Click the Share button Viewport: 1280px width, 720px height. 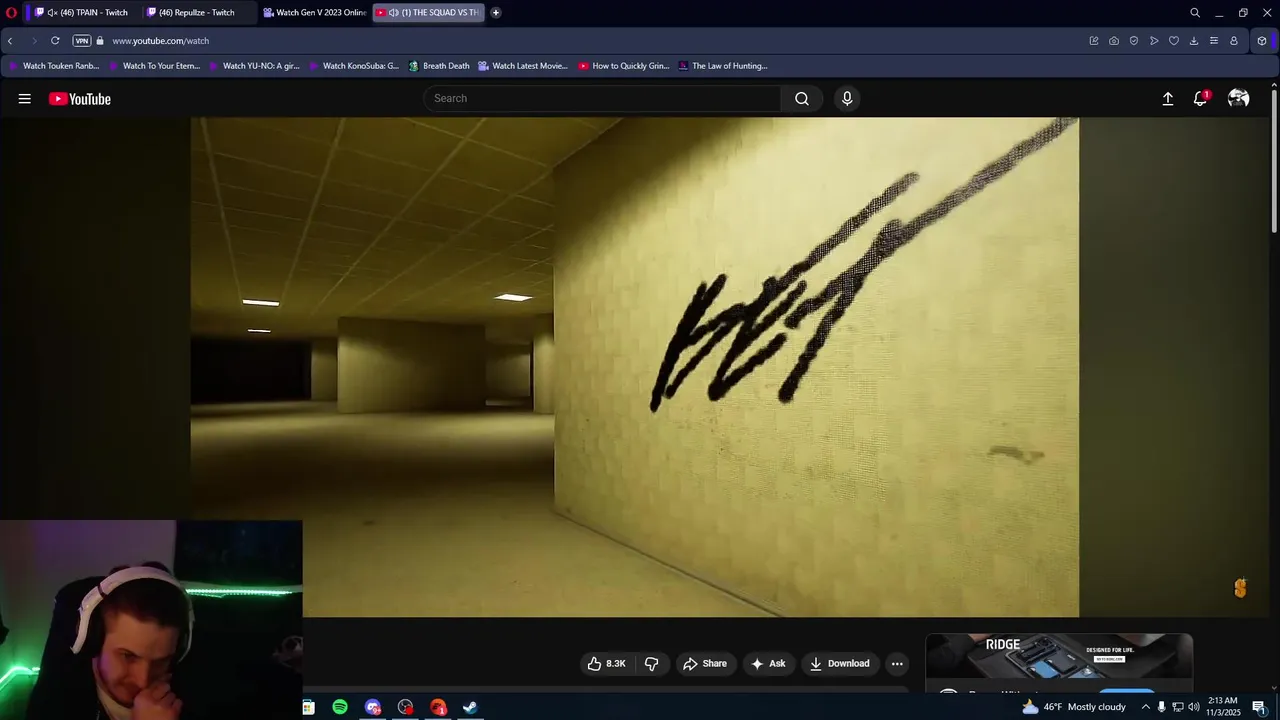[705, 664]
